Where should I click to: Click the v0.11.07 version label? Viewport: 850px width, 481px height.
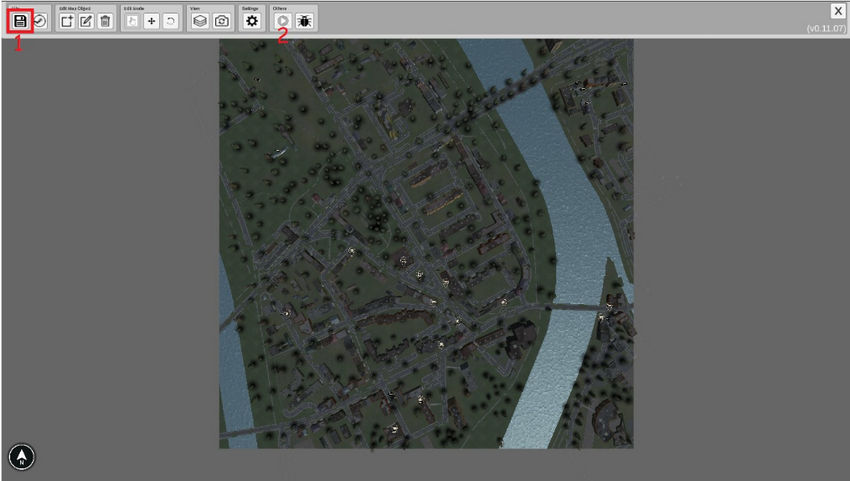[x=827, y=29]
